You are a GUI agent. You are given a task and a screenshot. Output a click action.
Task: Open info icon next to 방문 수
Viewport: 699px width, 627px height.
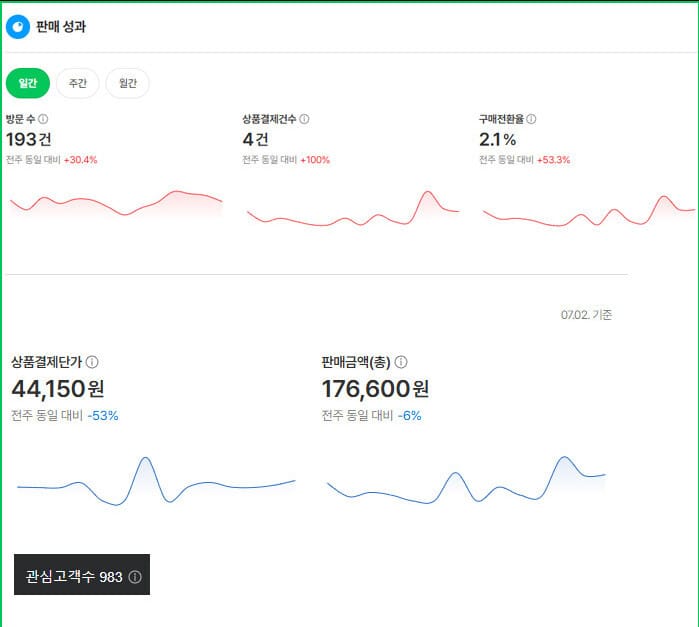coord(43,119)
